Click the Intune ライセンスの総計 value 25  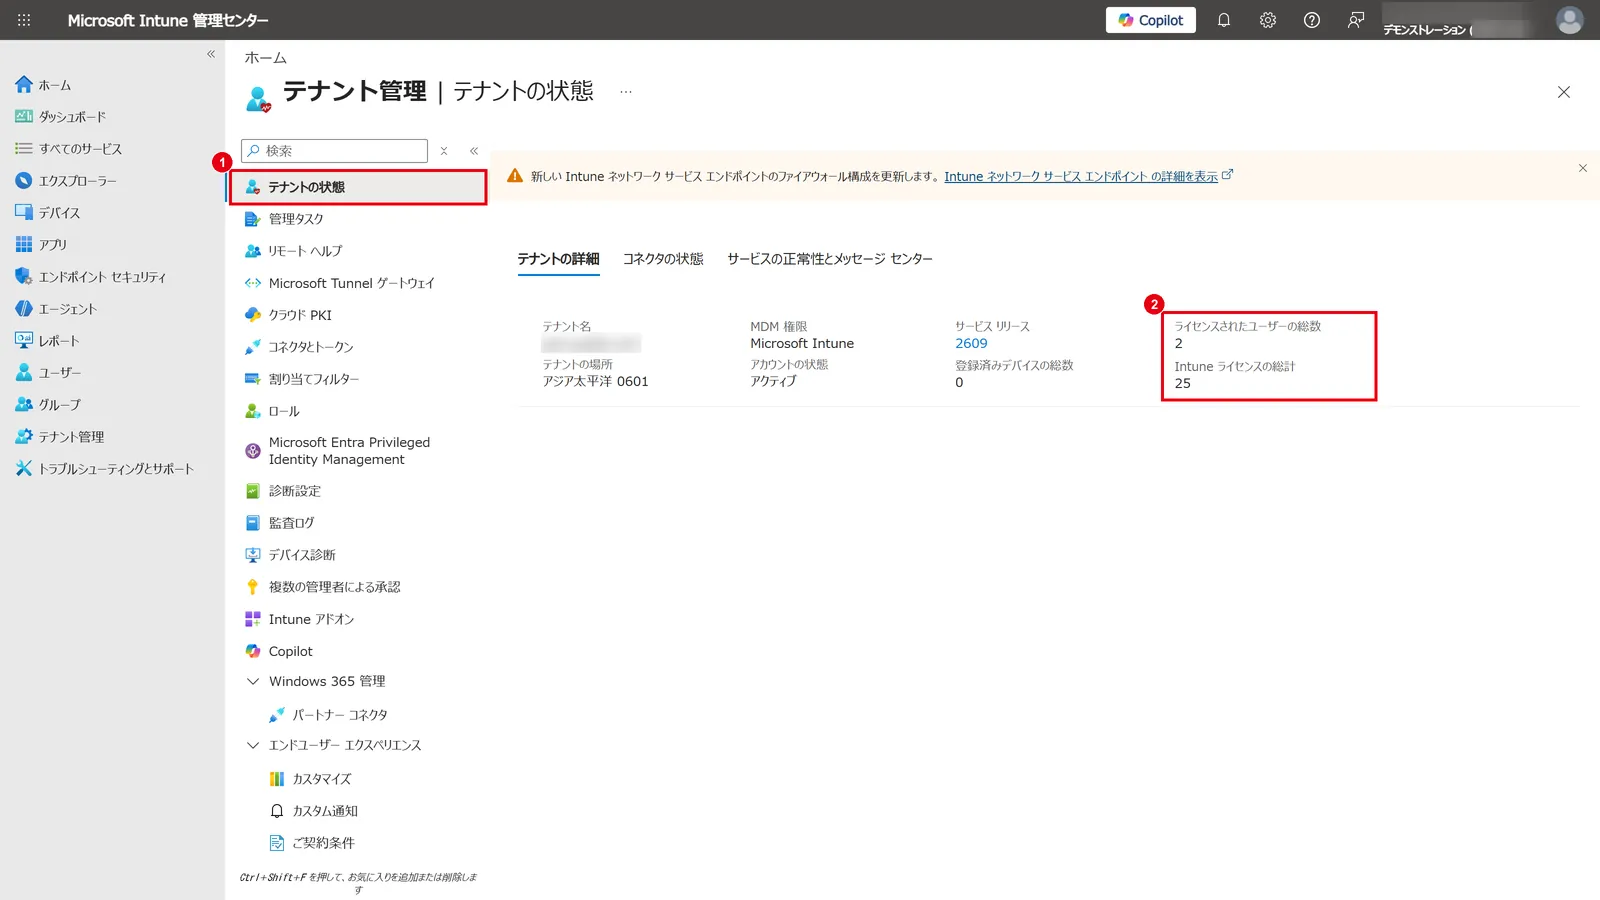click(x=1182, y=383)
